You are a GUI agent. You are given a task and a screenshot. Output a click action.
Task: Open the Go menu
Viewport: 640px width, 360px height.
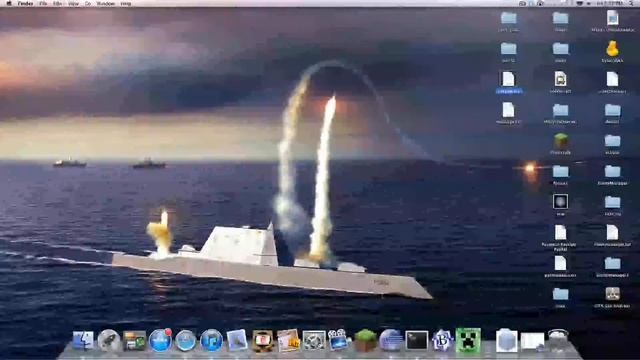coord(88,3)
